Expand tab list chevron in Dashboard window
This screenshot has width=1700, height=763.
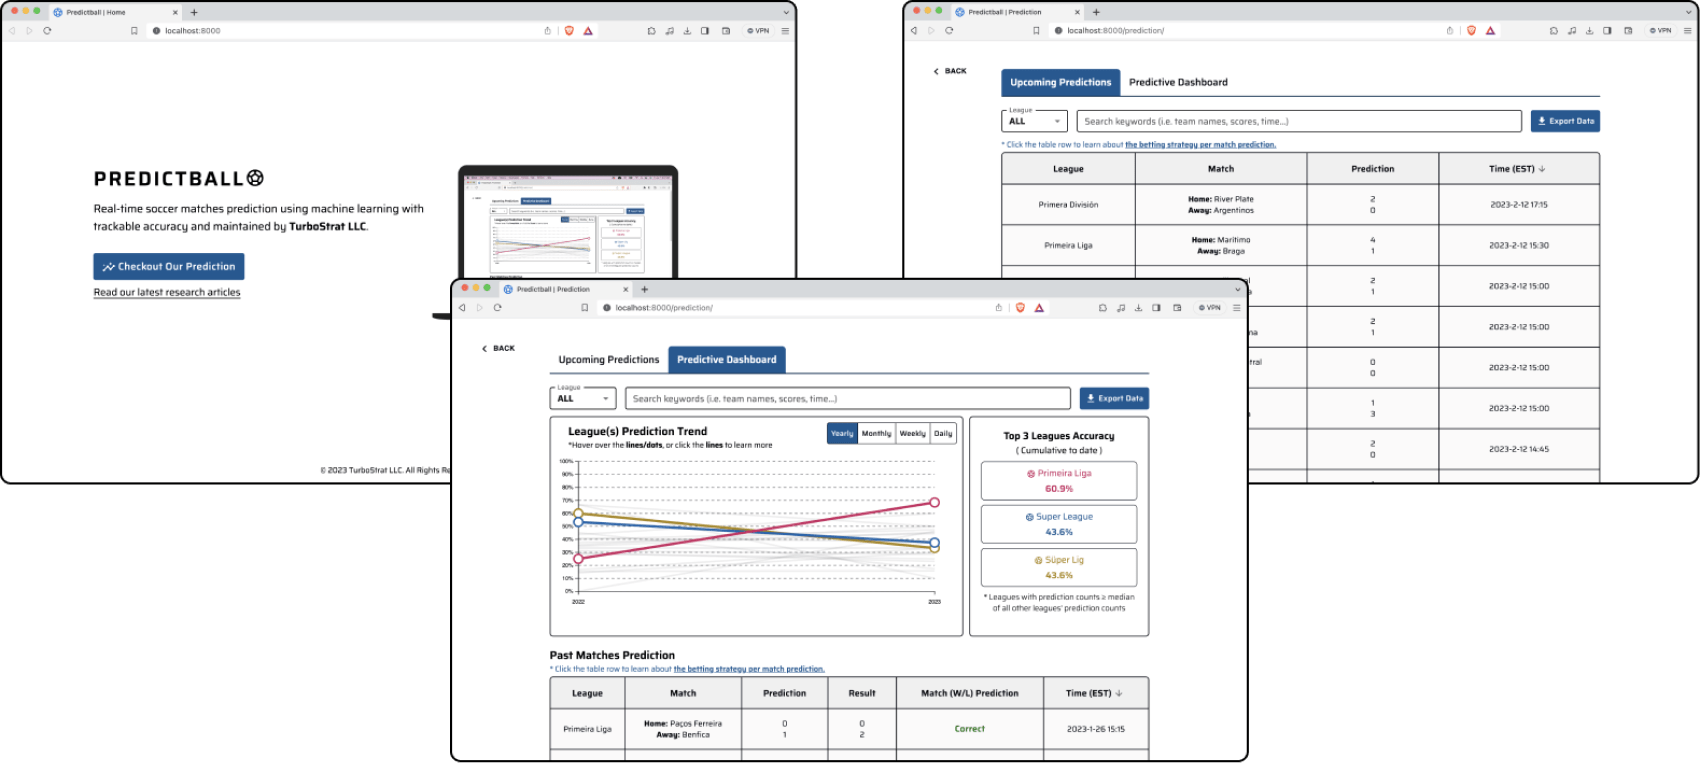click(1237, 289)
